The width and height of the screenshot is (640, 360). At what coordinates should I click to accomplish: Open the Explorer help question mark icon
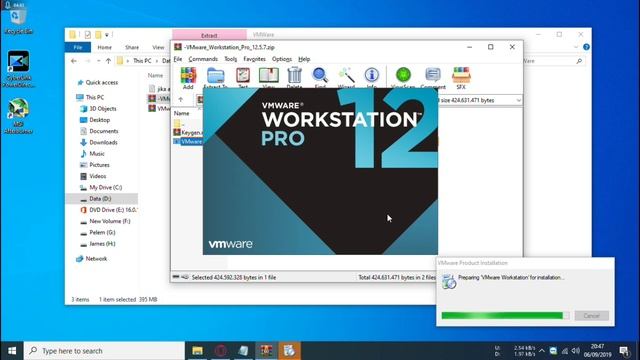(587, 47)
